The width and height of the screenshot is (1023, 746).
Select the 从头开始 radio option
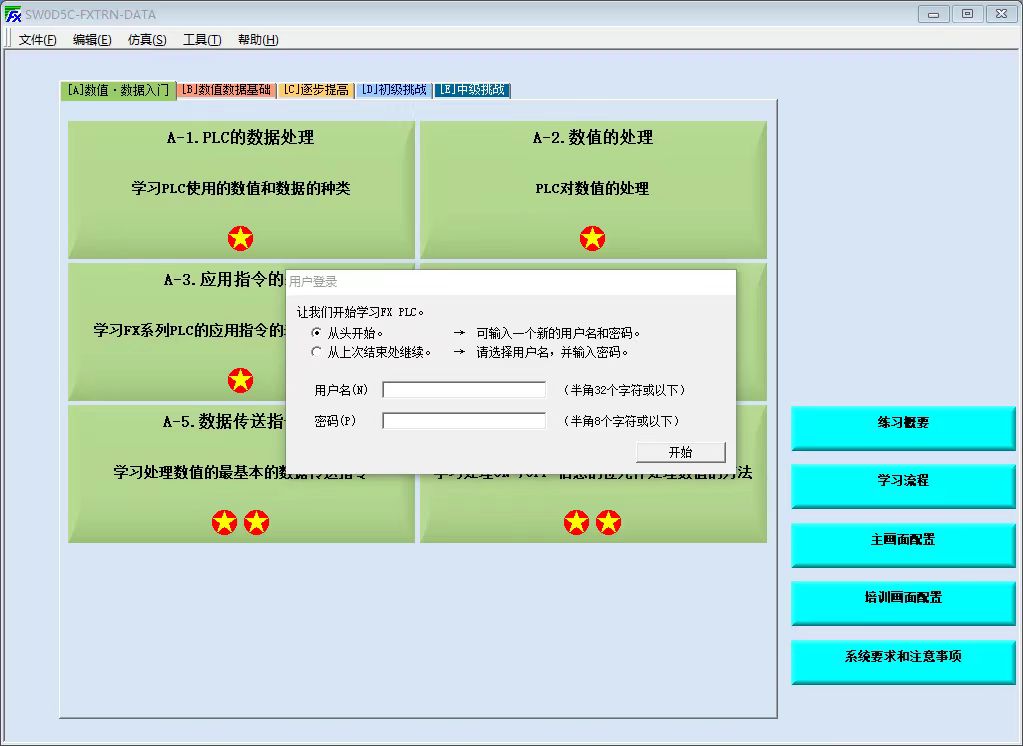pyautogui.click(x=317, y=333)
